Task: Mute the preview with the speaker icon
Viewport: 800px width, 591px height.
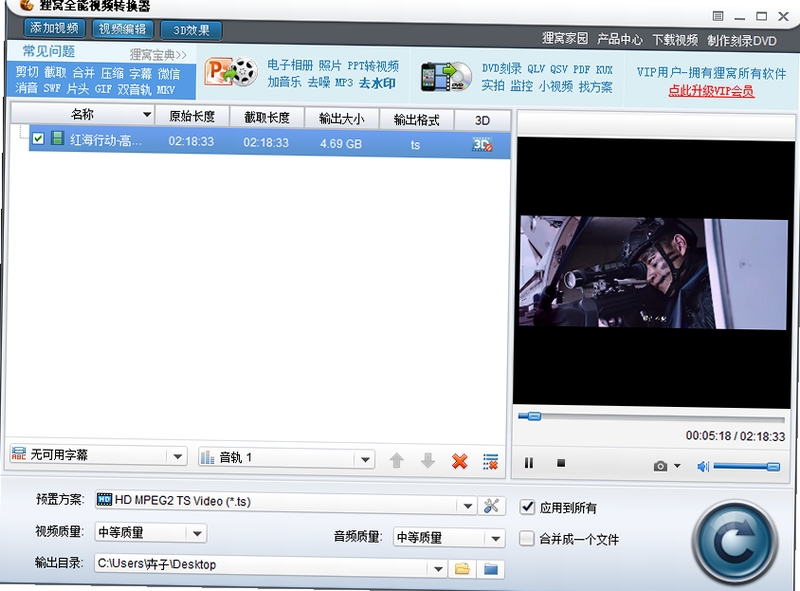Action: (703, 466)
